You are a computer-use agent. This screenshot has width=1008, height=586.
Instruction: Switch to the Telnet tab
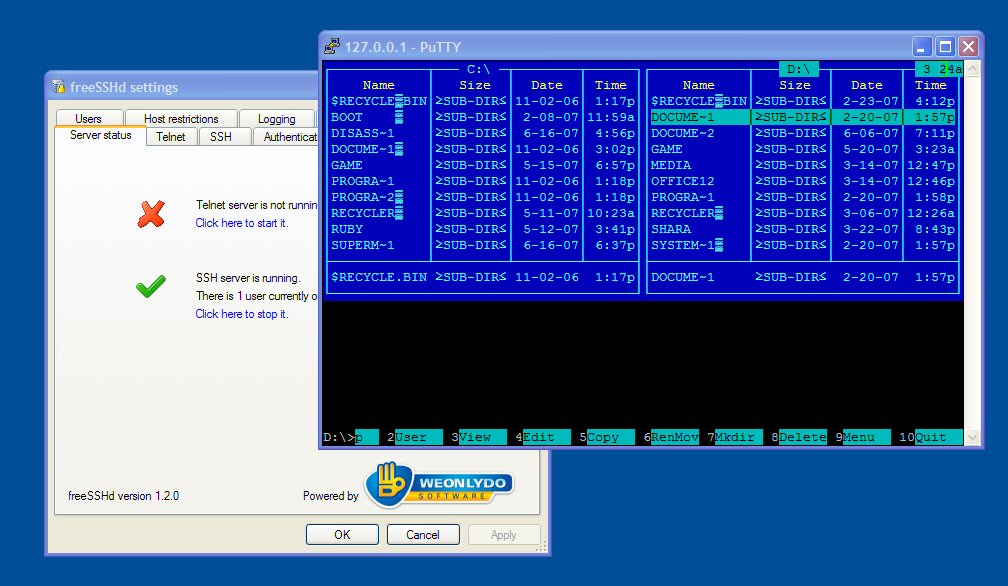point(170,137)
